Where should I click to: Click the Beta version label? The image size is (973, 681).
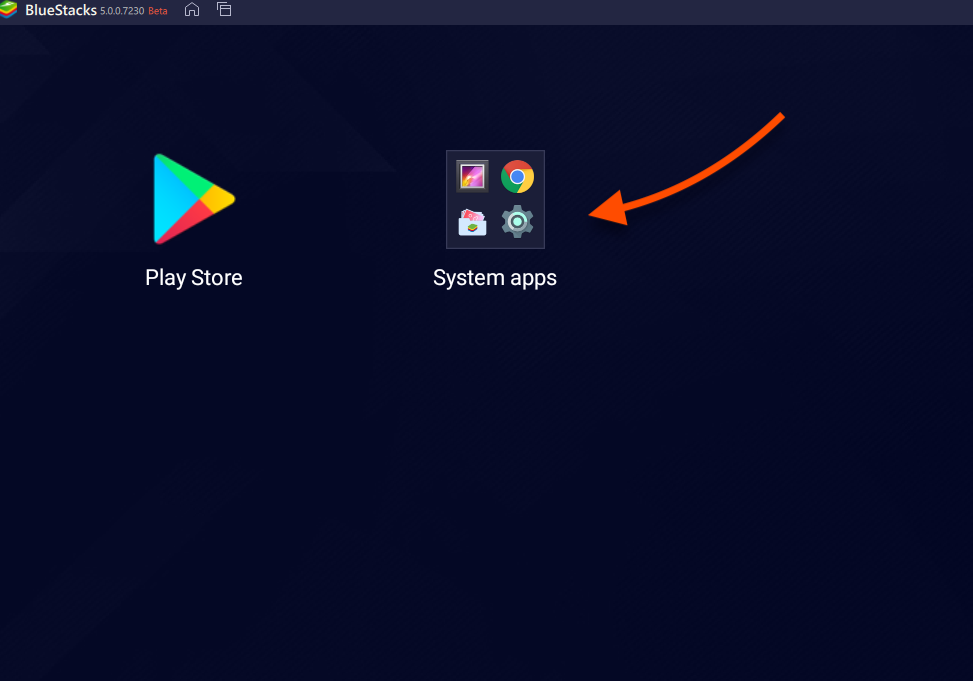157,12
